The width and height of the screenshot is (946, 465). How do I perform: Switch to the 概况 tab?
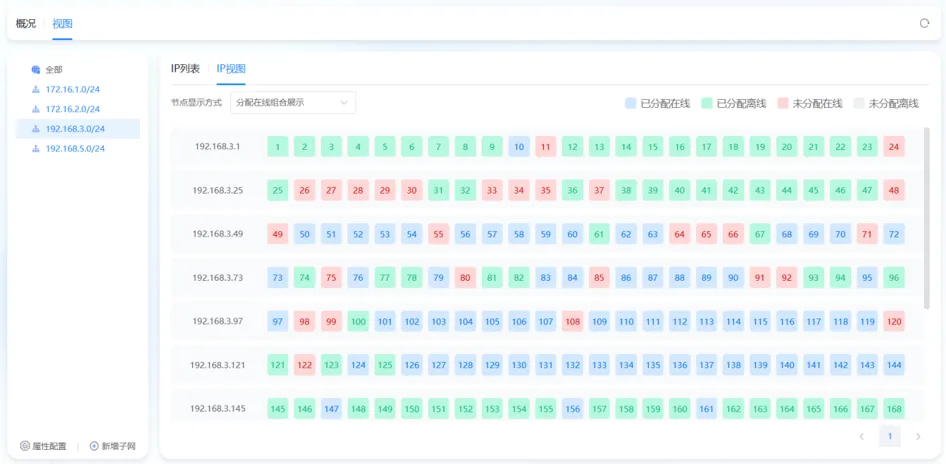[x=26, y=23]
